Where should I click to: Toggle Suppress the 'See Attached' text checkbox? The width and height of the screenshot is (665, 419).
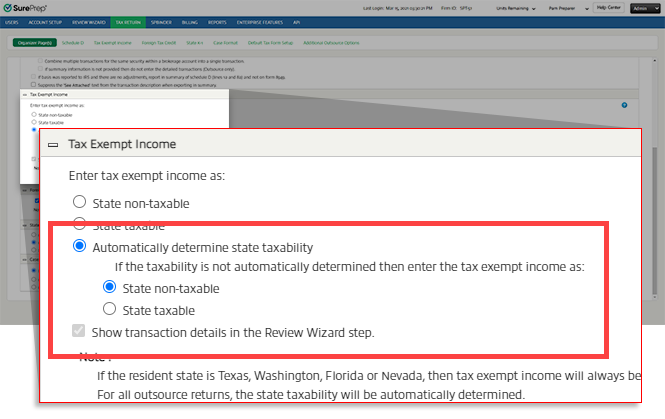point(34,85)
